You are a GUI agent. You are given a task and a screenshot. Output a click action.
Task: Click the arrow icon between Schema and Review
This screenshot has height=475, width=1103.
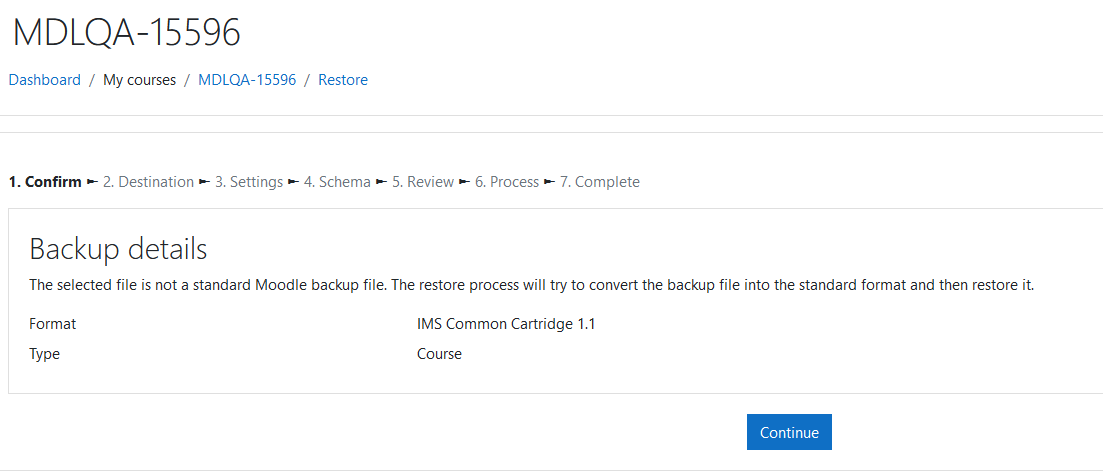click(381, 182)
